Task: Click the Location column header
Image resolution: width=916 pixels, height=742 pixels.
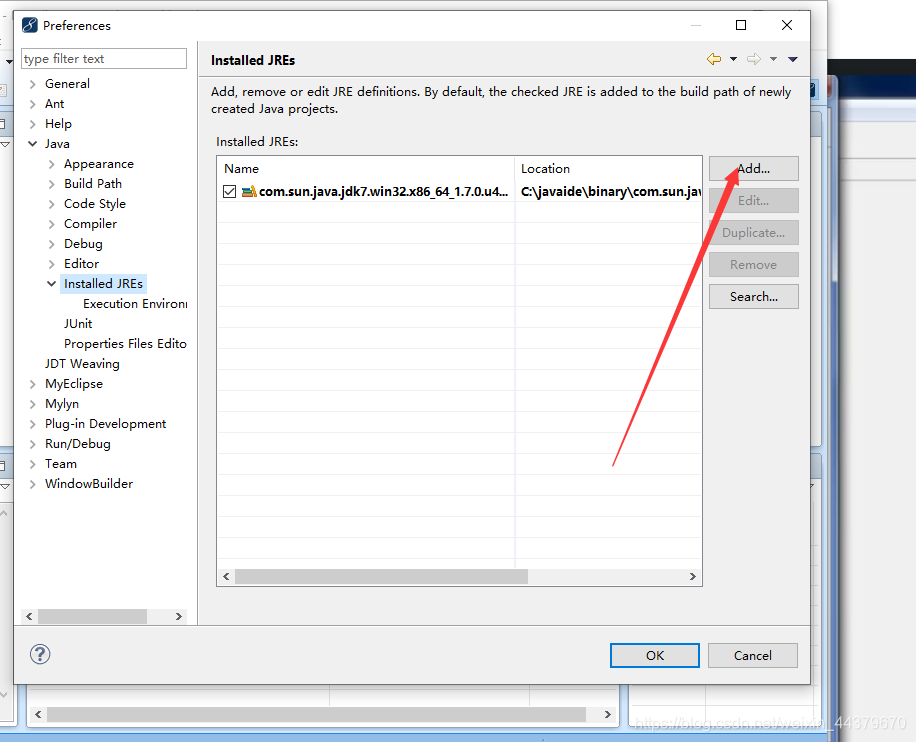Action: pyautogui.click(x=608, y=168)
